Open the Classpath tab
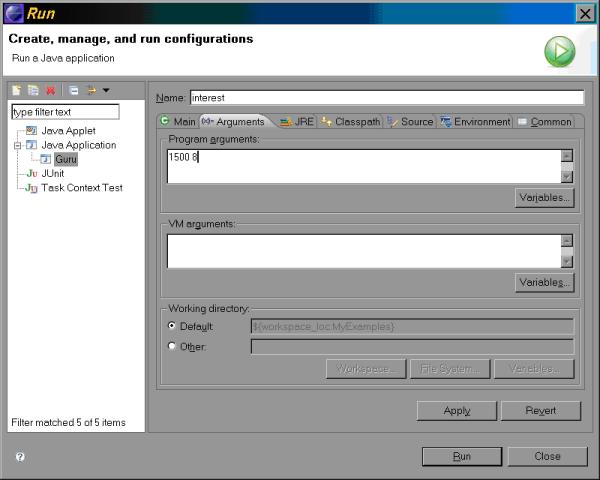The height and width of the screenshot is (480, 600). [350, 121]
